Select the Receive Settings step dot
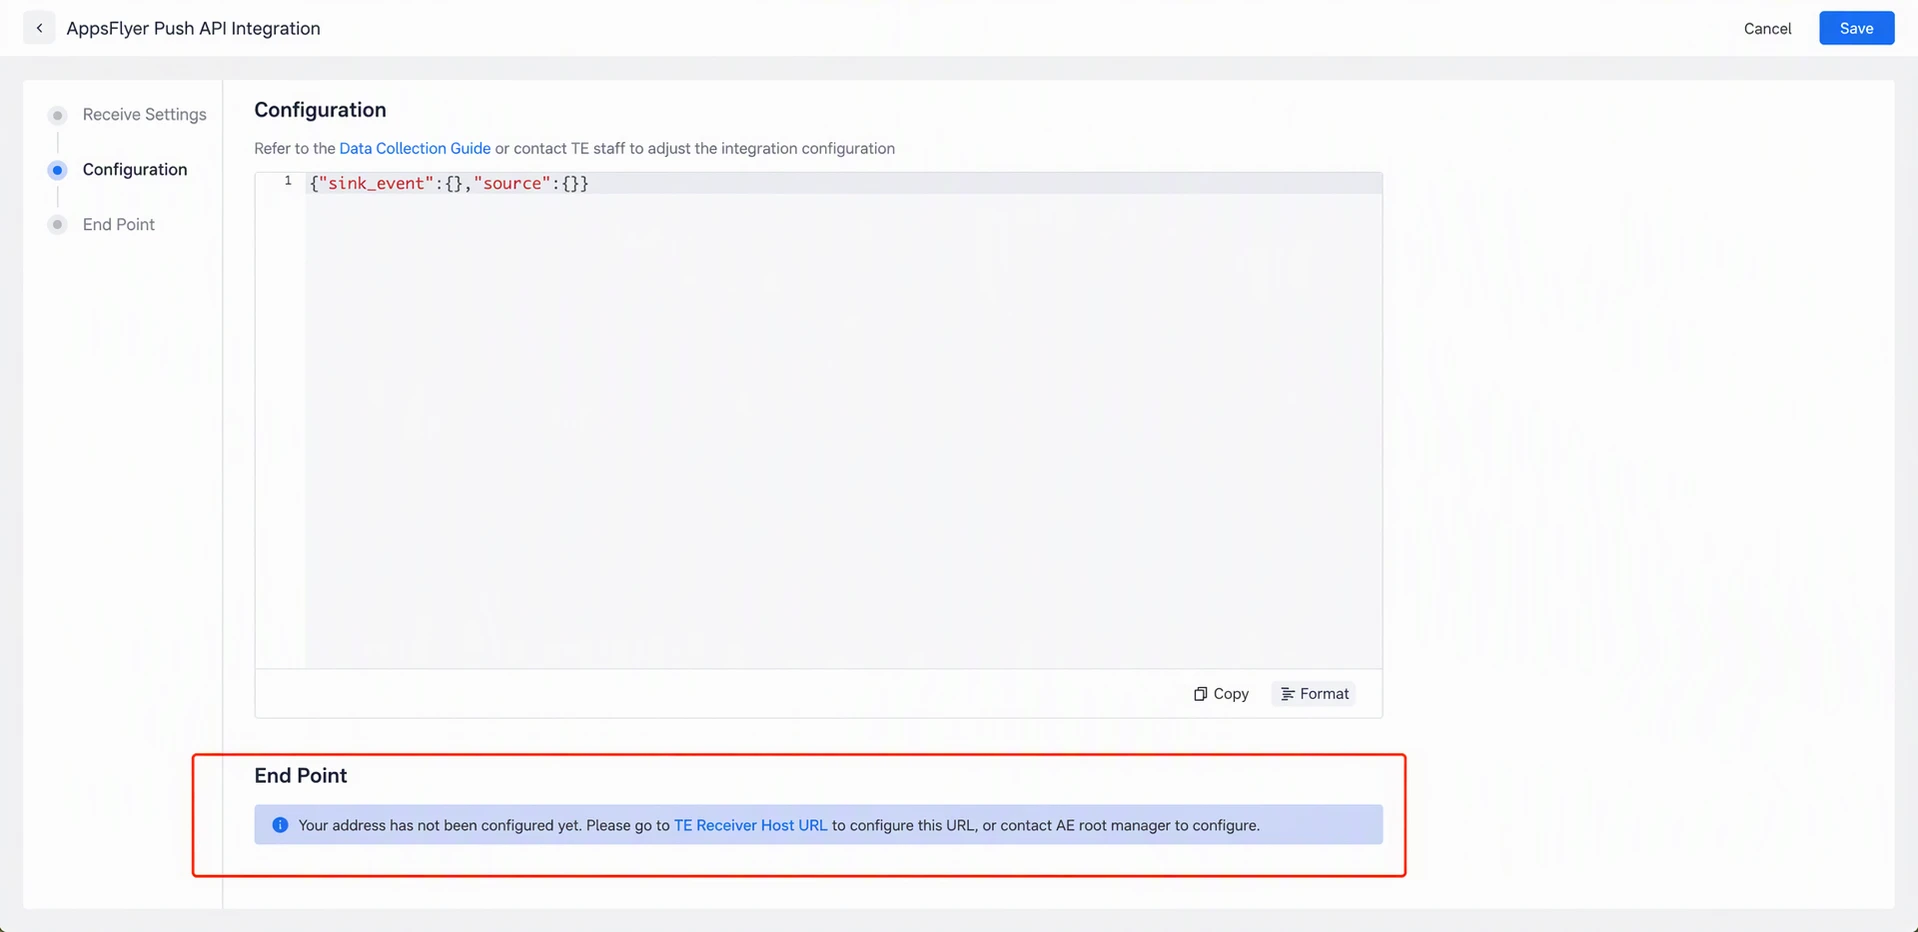 tap(58, 115)
